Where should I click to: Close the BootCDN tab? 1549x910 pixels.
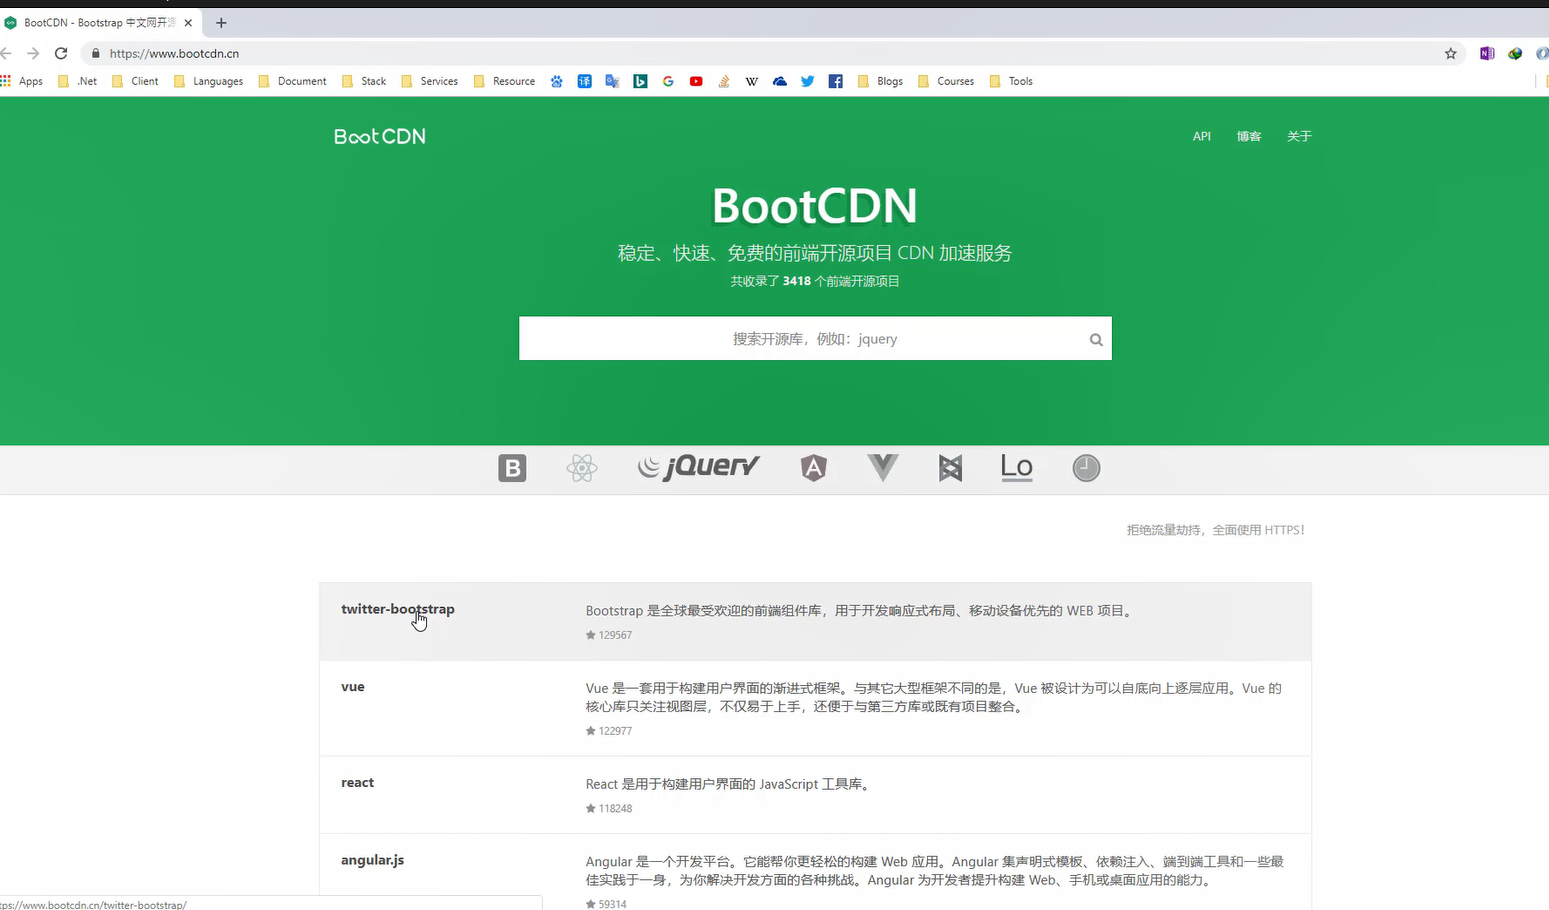[188, 22]
